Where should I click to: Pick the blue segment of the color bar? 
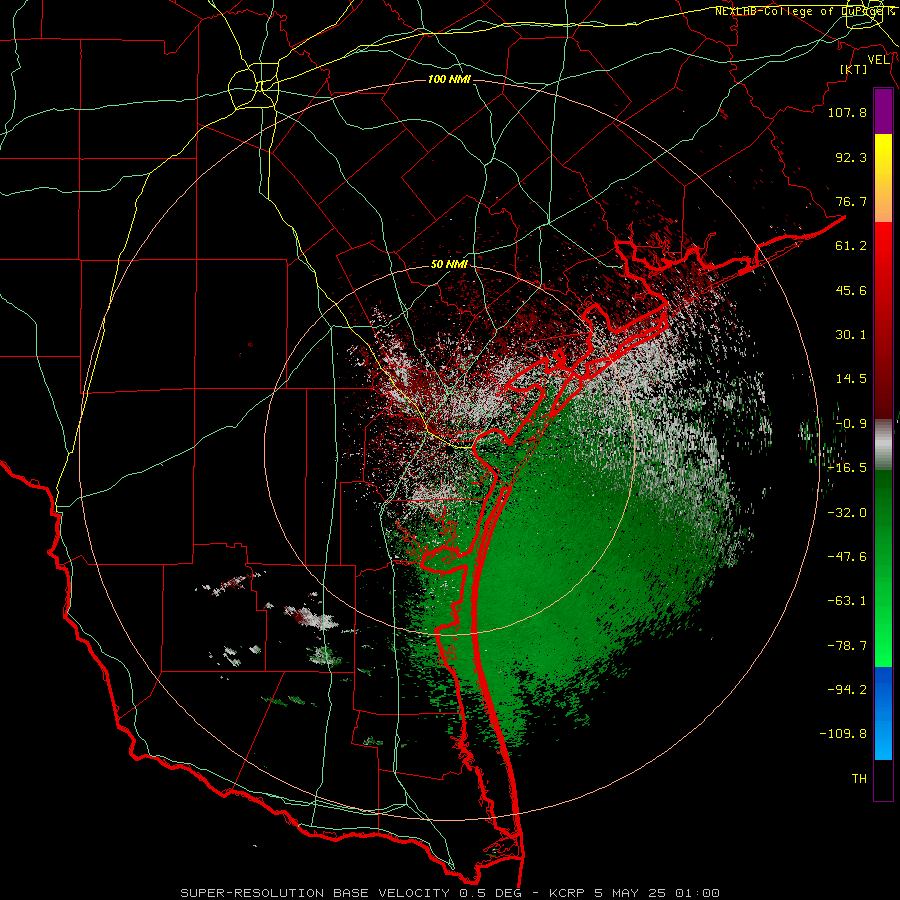883,713
